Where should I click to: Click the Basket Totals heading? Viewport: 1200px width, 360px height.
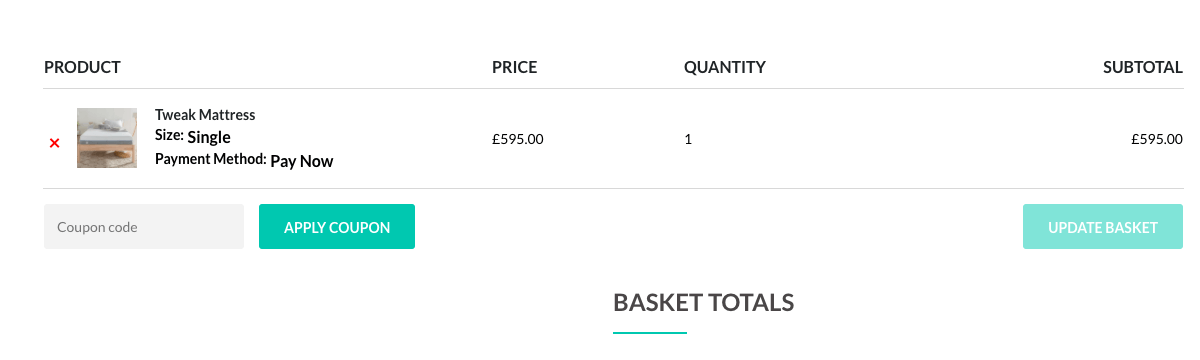704,302
